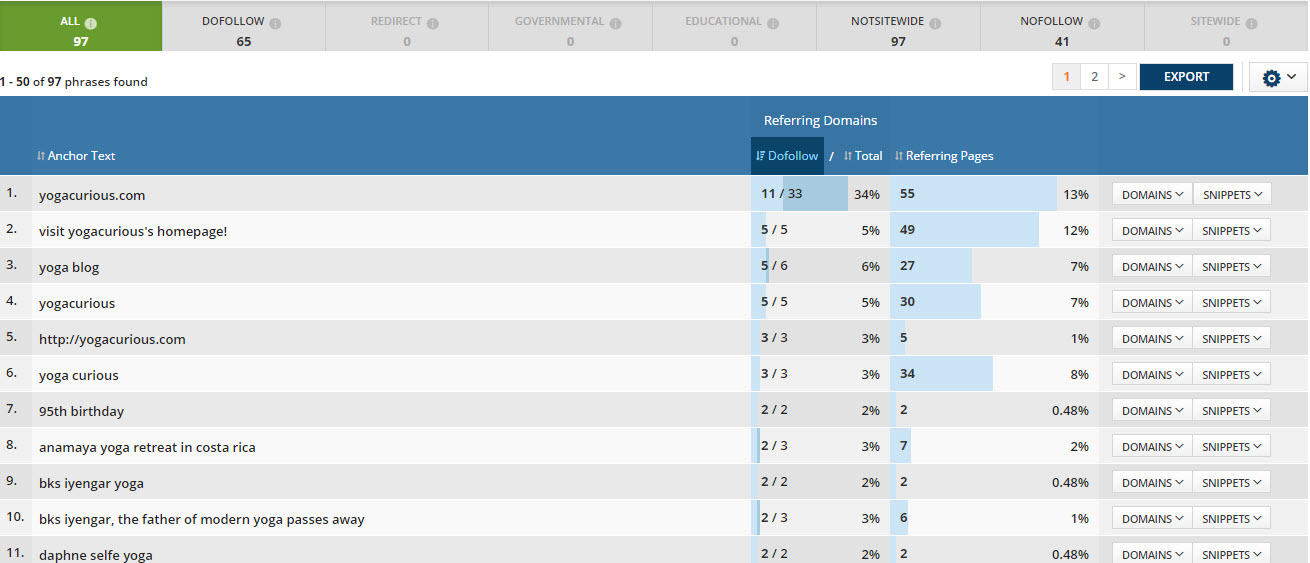Viewport: 1310px width, 563px height.
Task: Select the GOVERNMENTAL tab
Action: point(570,26)
